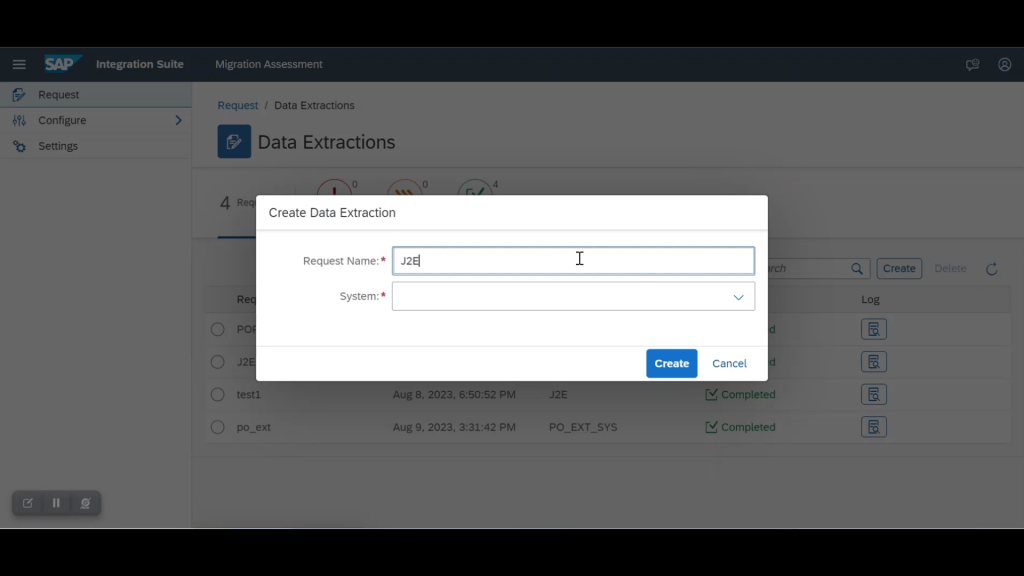
Task: Open the log for the test1 request
Action: point(874,394)
